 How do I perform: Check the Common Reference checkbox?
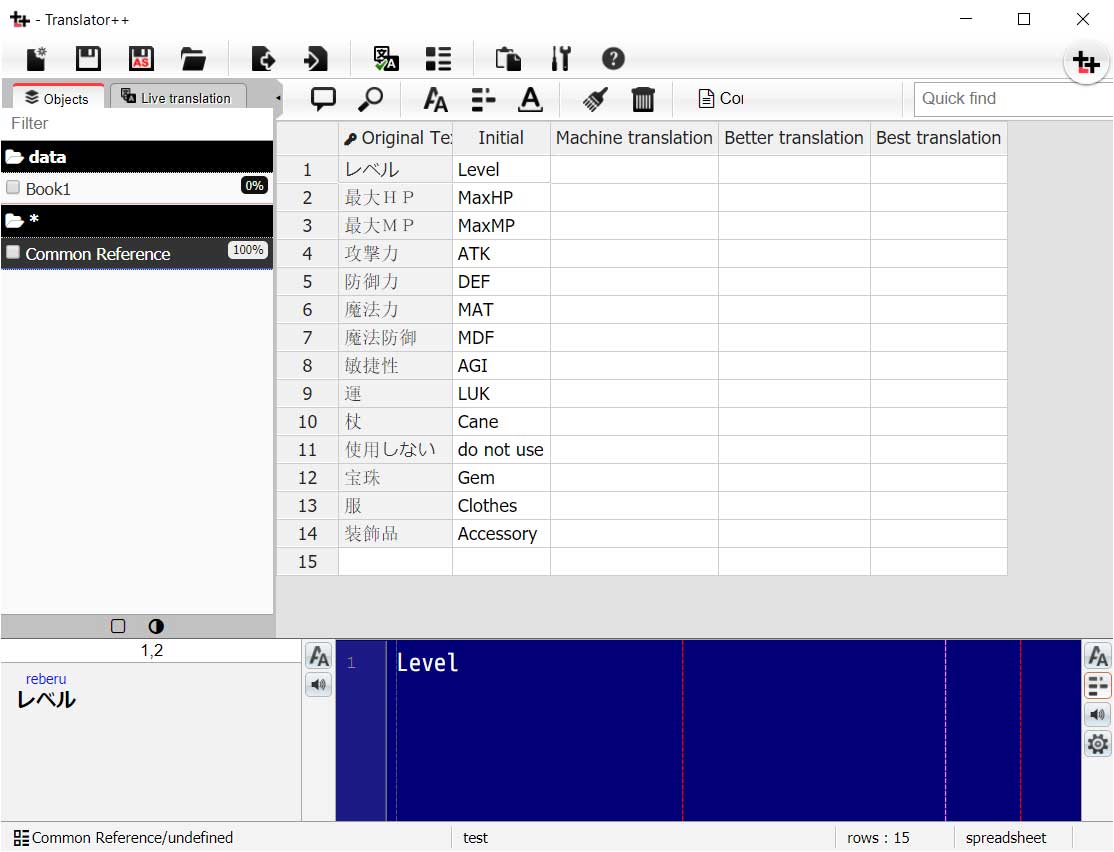(13, 251)
